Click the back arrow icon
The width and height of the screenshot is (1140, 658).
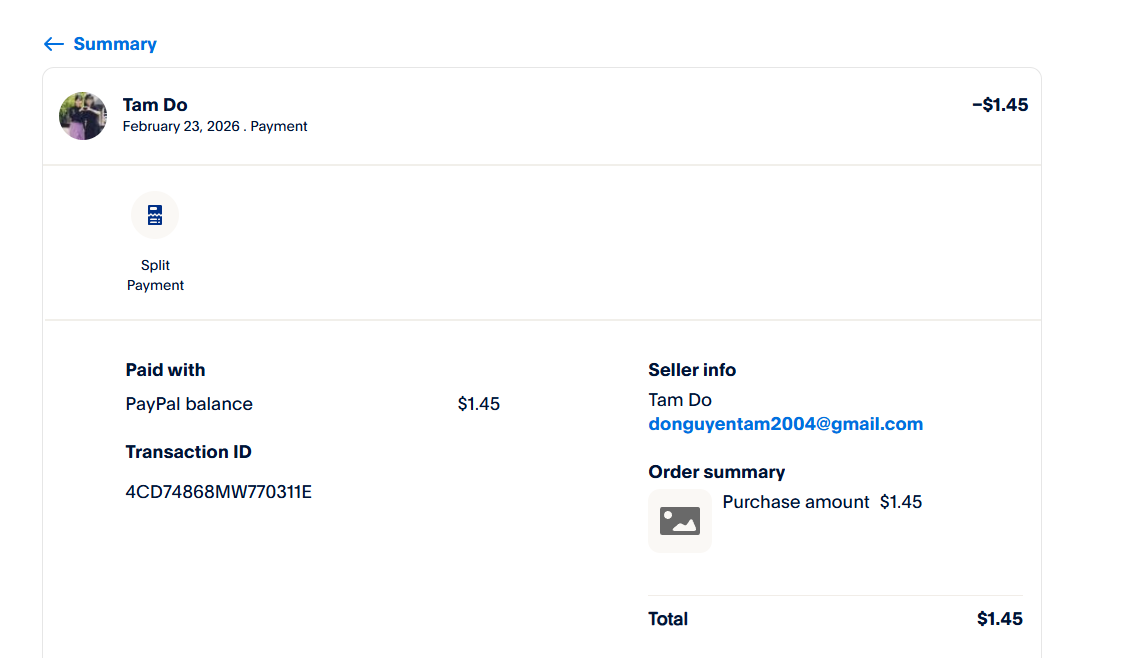point(53,44)
